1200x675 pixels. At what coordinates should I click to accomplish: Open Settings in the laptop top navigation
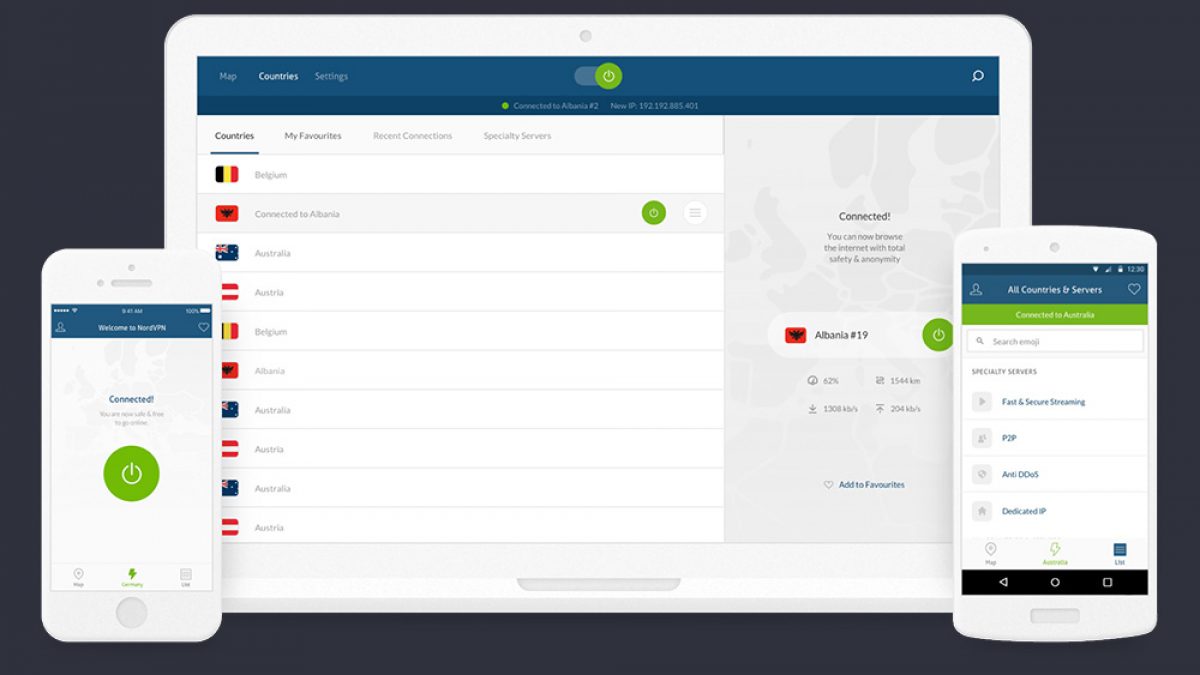click(331, 76)
